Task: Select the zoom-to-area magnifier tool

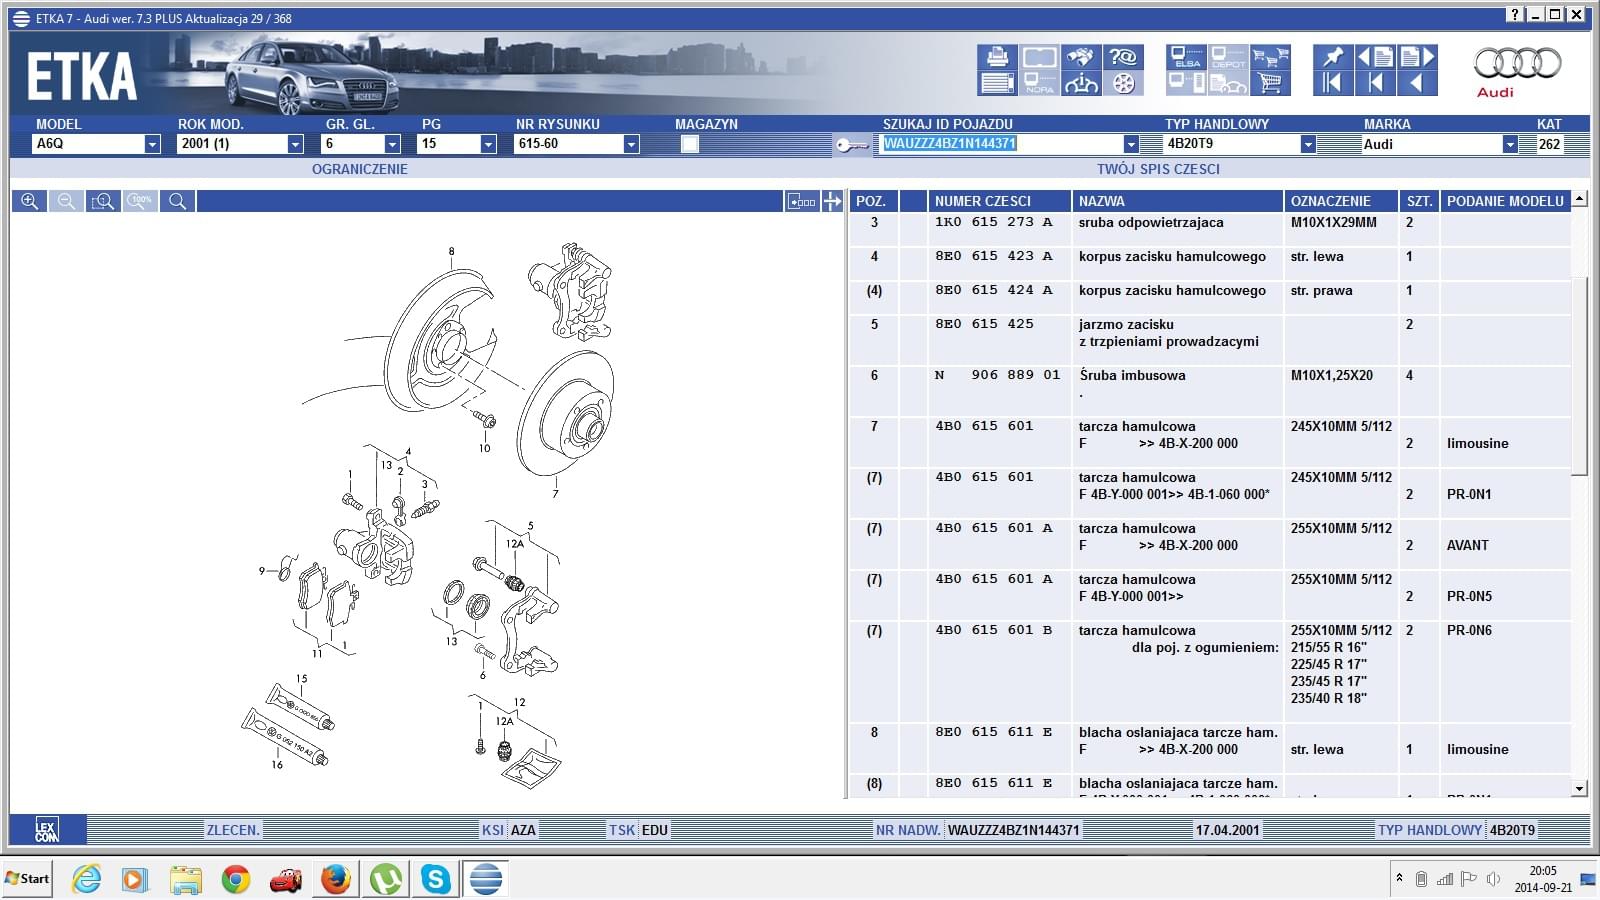Action: 103,201
